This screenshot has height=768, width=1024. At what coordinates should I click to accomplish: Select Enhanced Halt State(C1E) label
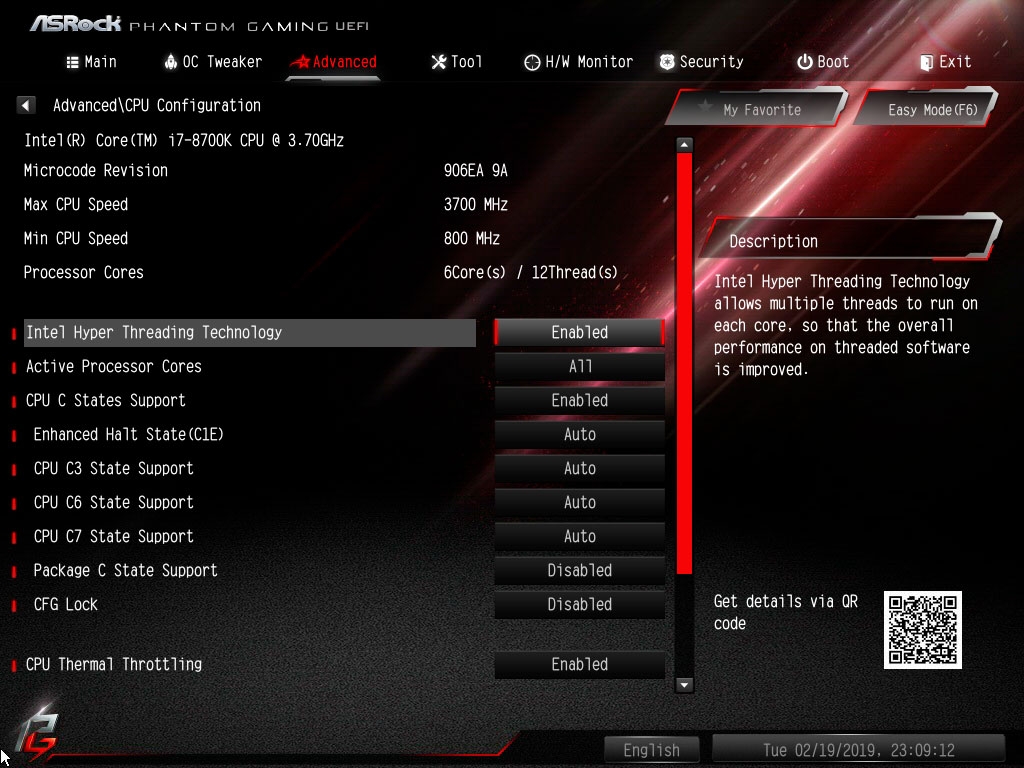[x=129, y=434]
